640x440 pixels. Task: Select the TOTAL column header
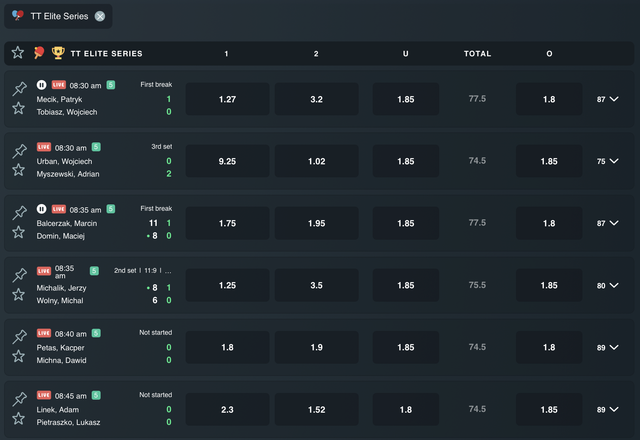coord(477,53)
